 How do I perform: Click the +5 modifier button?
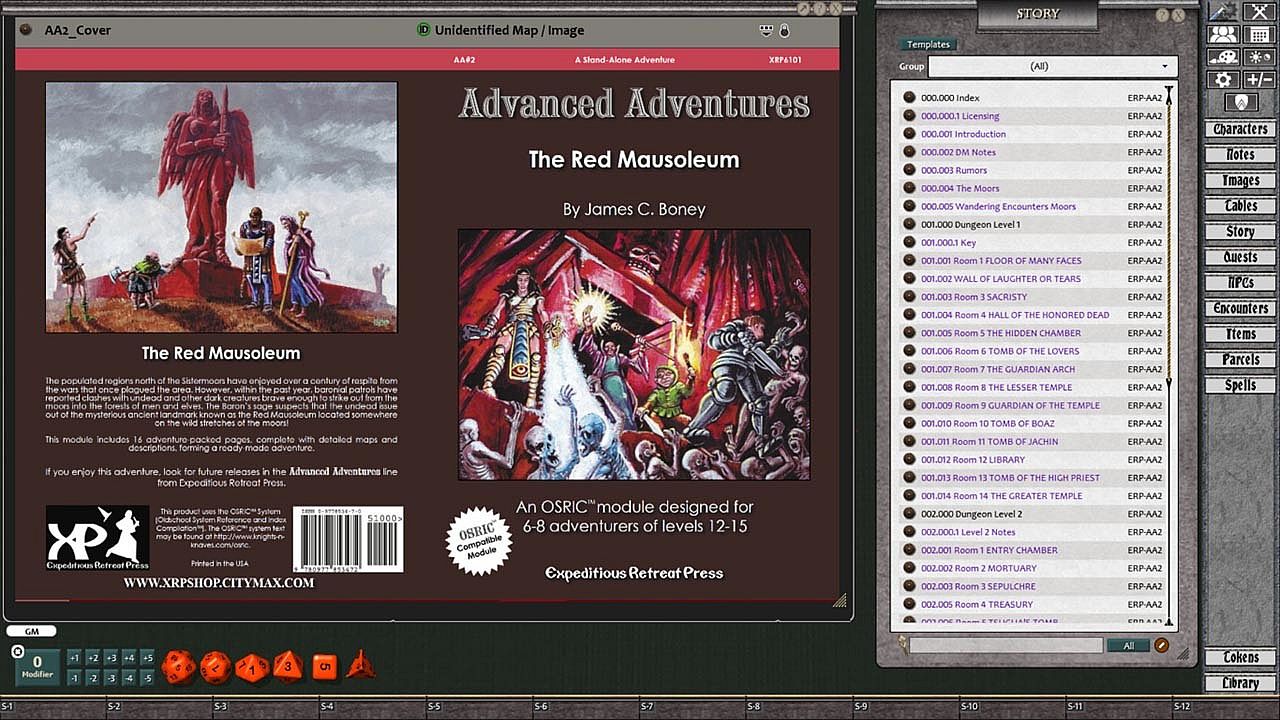pos(147,658)
